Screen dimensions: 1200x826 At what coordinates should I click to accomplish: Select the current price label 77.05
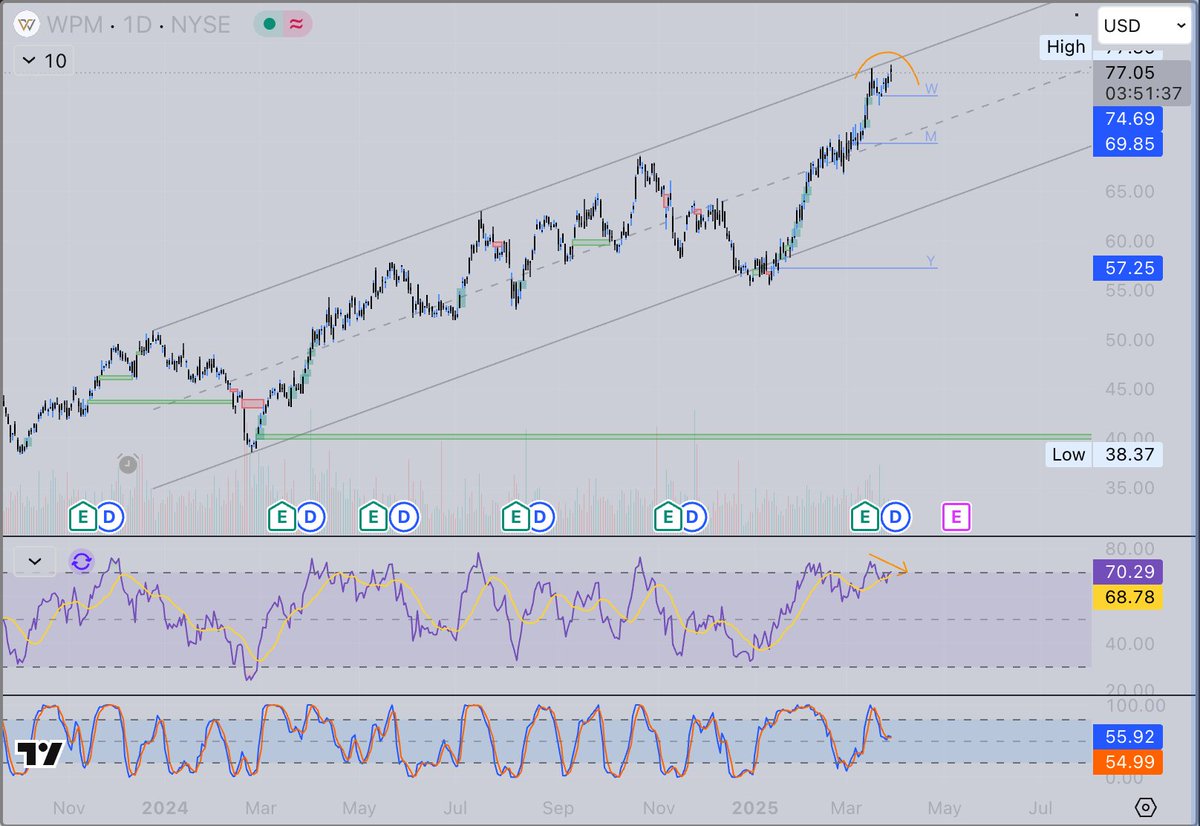coord(1130,72)
